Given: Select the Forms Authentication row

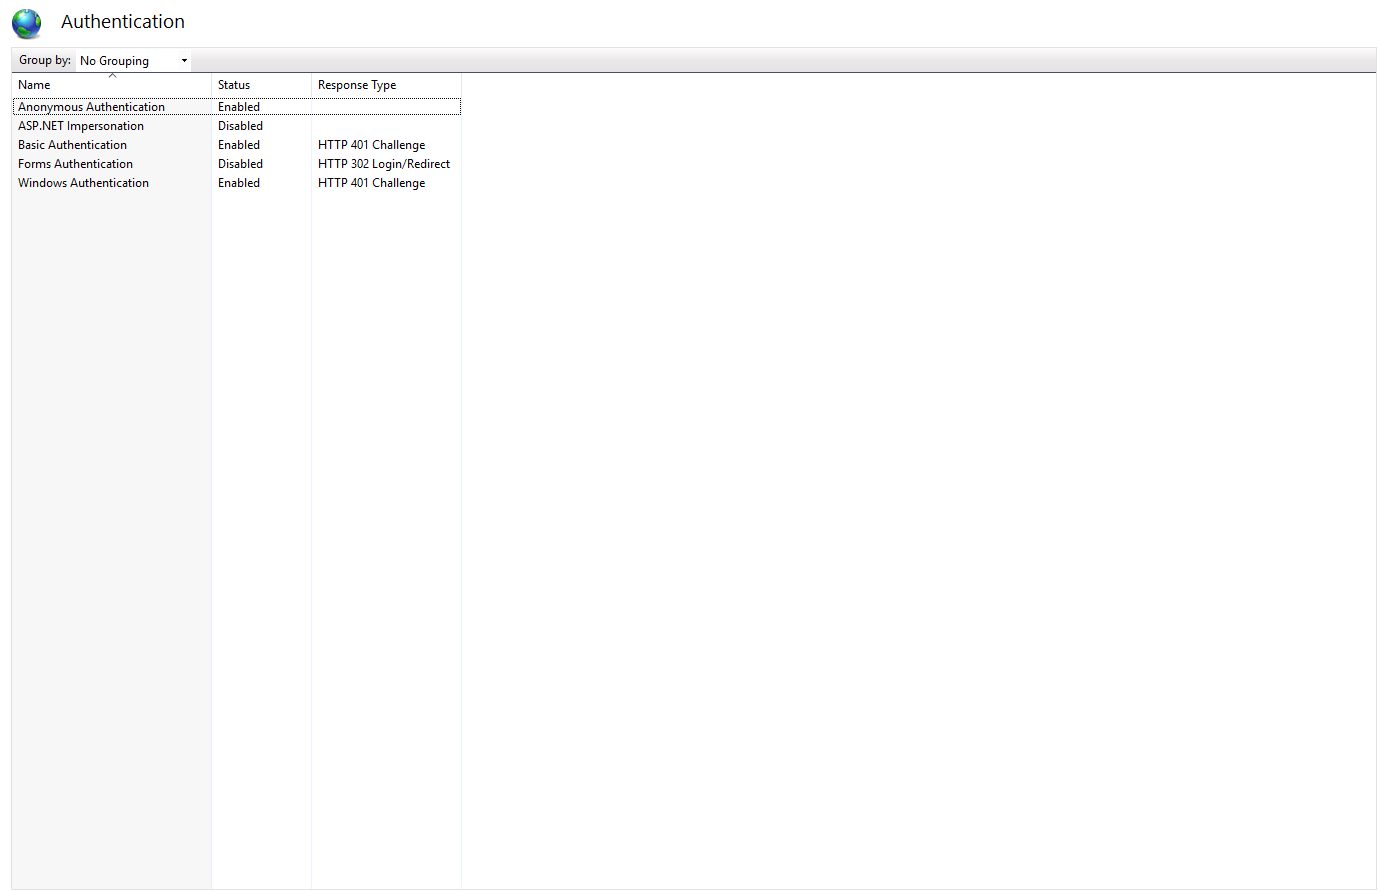Looking at the screenshot, I should click(x=237, y=164).
